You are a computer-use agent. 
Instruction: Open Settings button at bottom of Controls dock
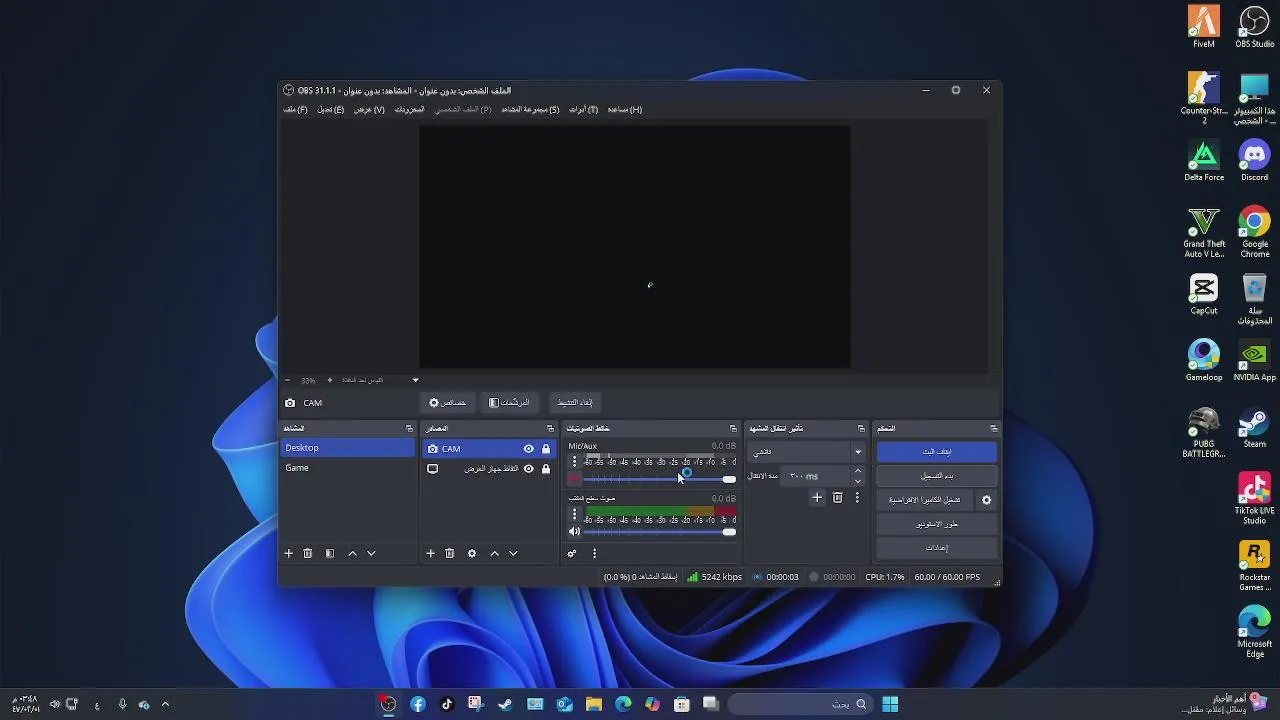pos(937,548)
